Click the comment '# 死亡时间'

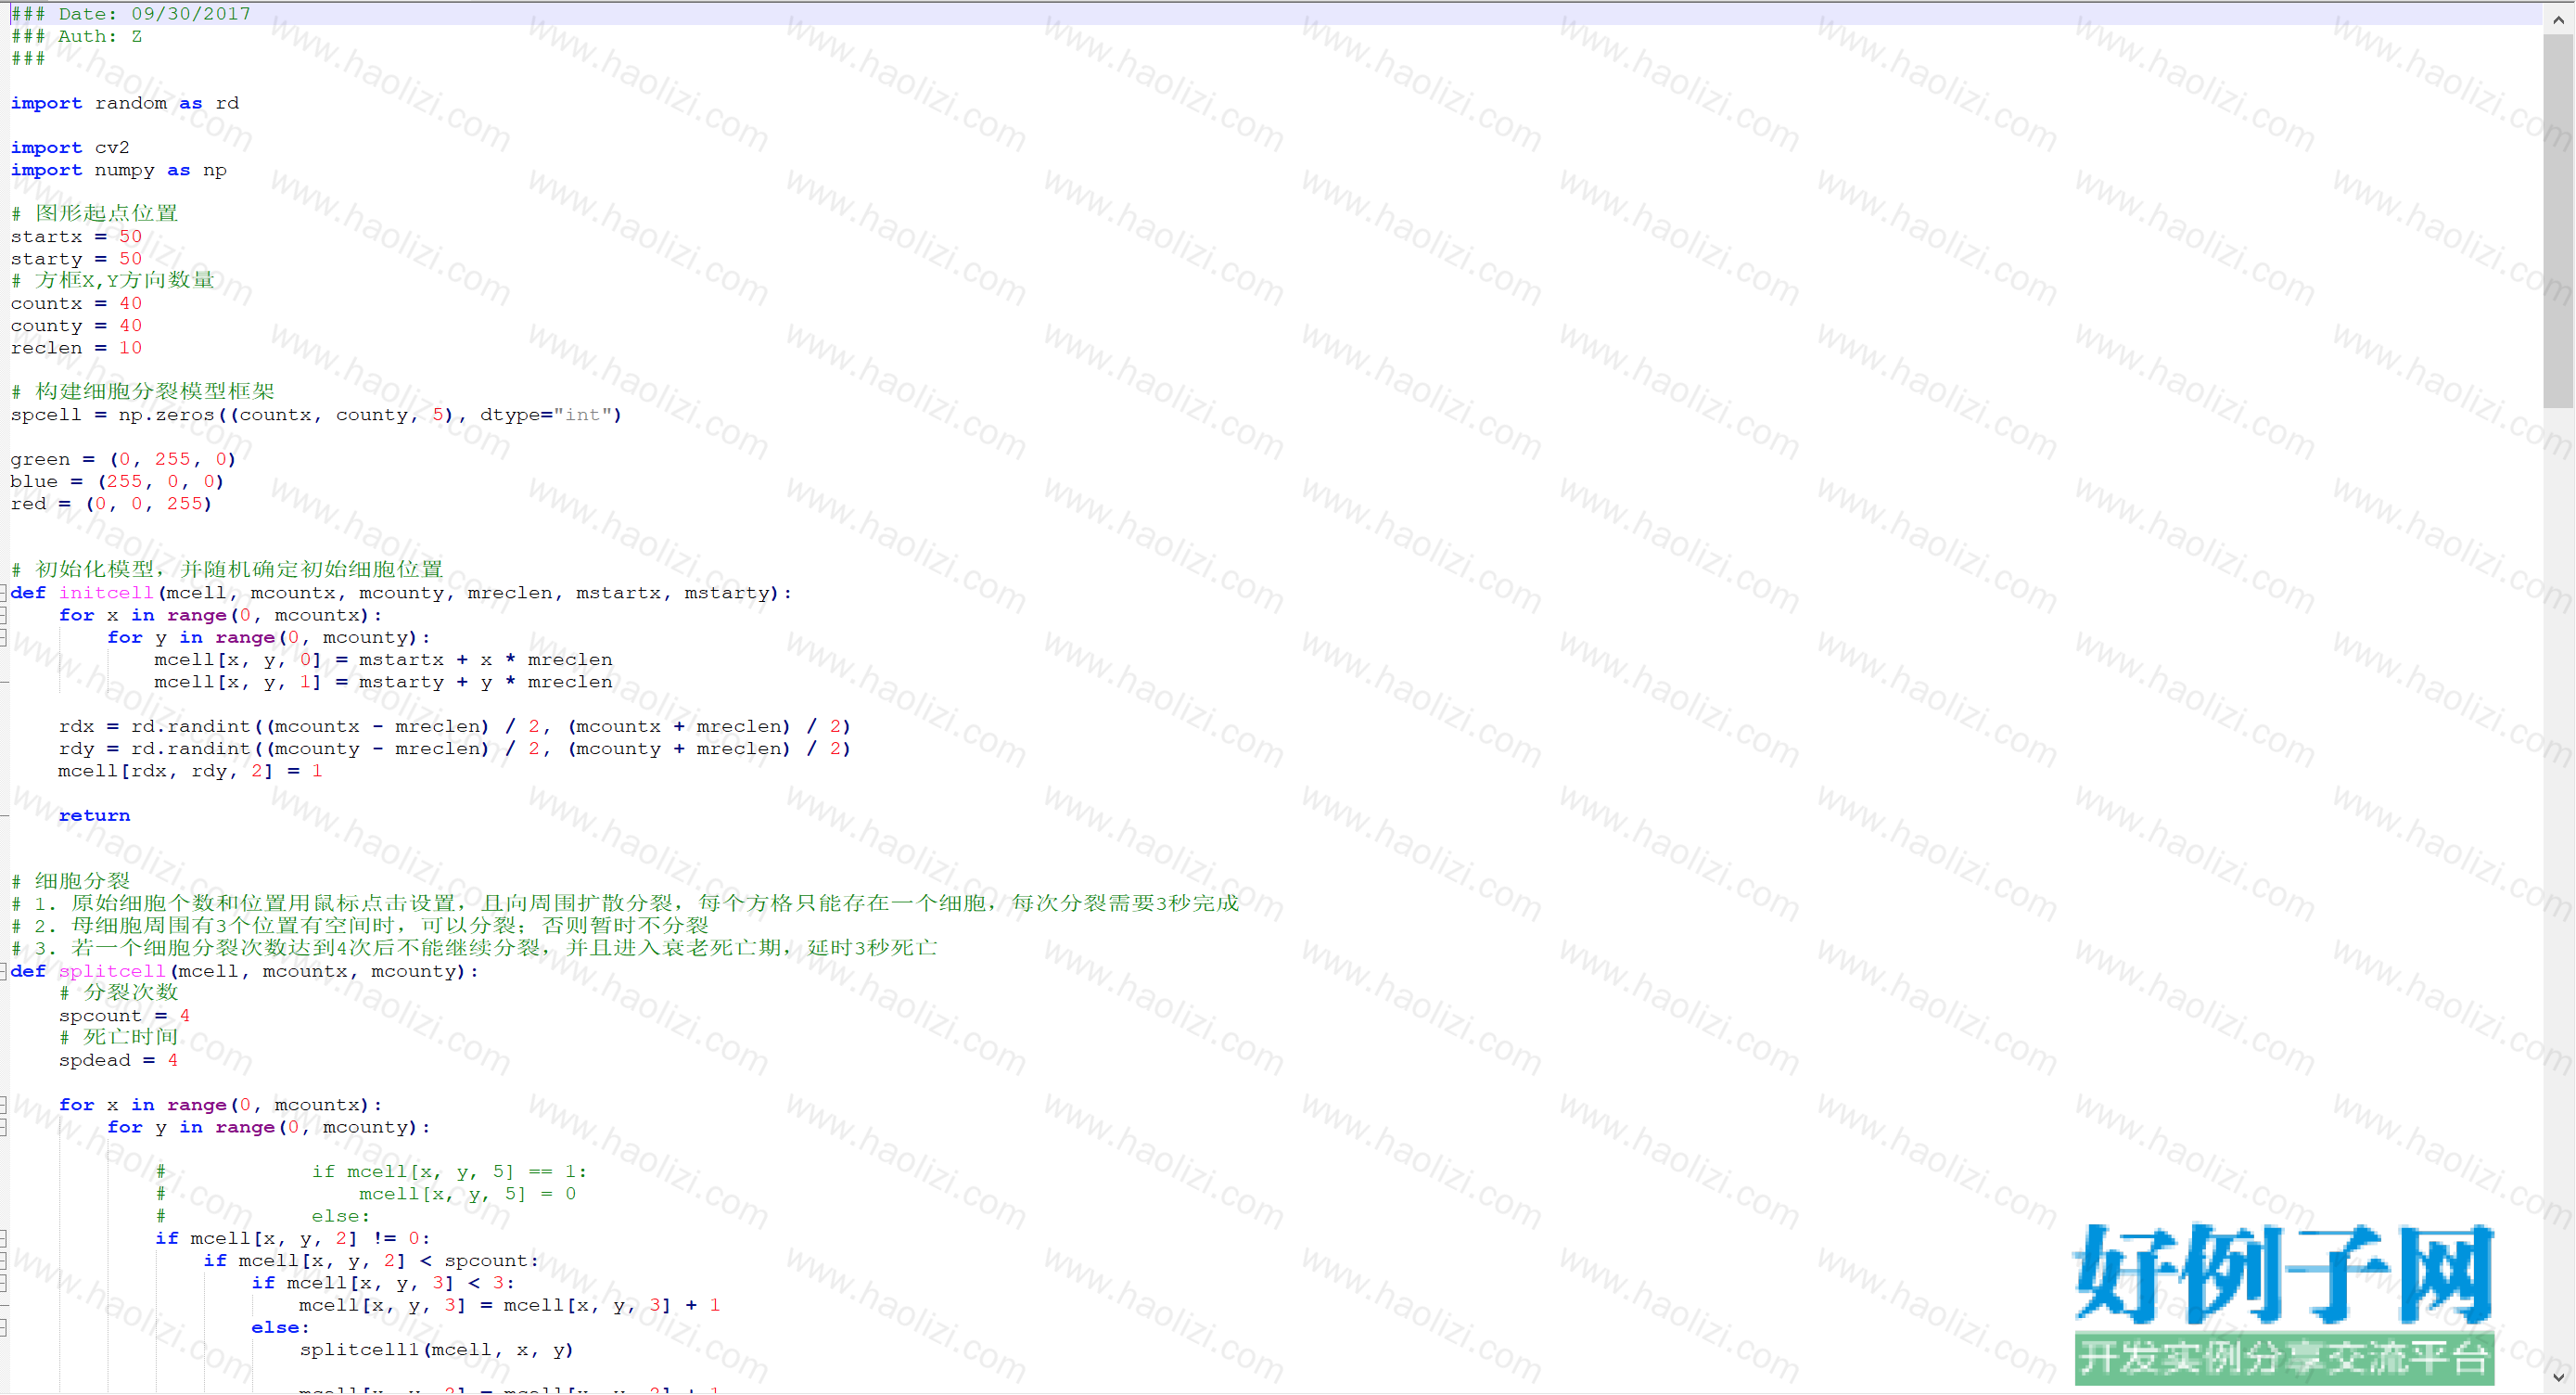pos(118,1037)
